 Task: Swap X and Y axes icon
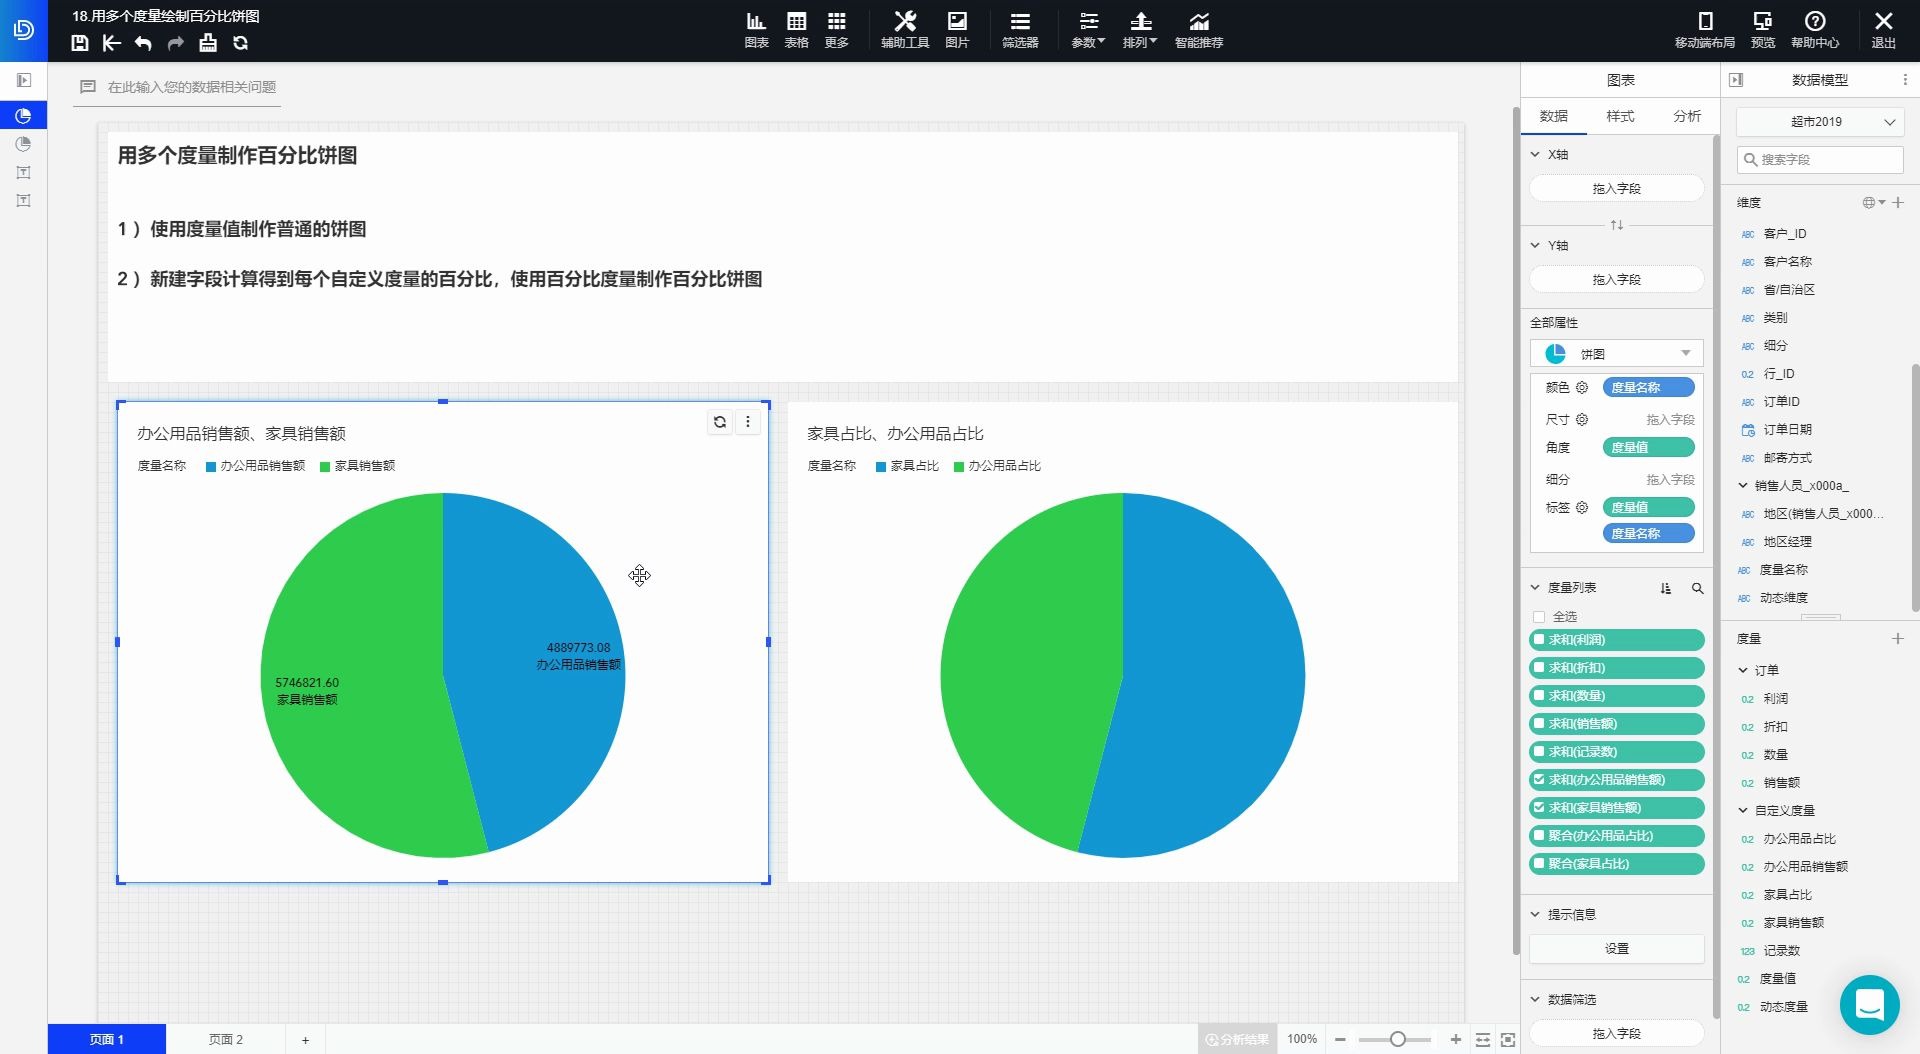point(1617,224)
